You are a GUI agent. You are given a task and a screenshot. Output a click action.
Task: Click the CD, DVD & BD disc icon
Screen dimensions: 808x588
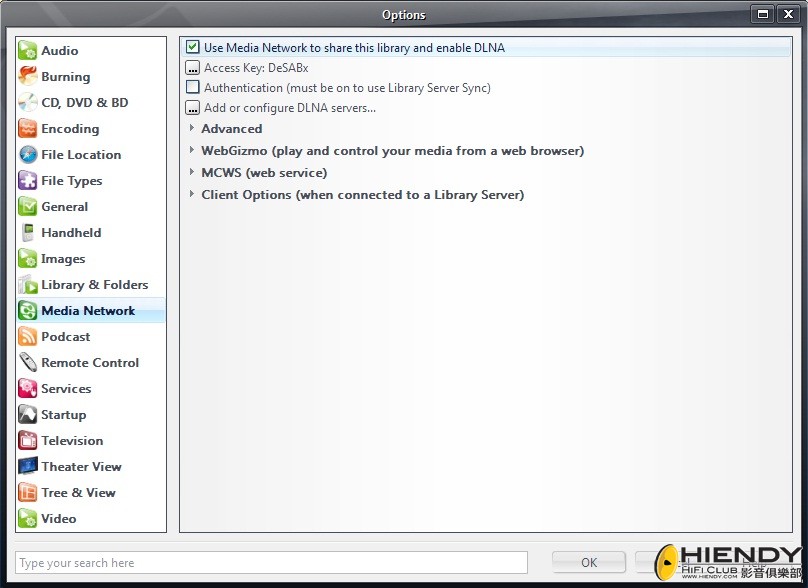click(28, 103)
